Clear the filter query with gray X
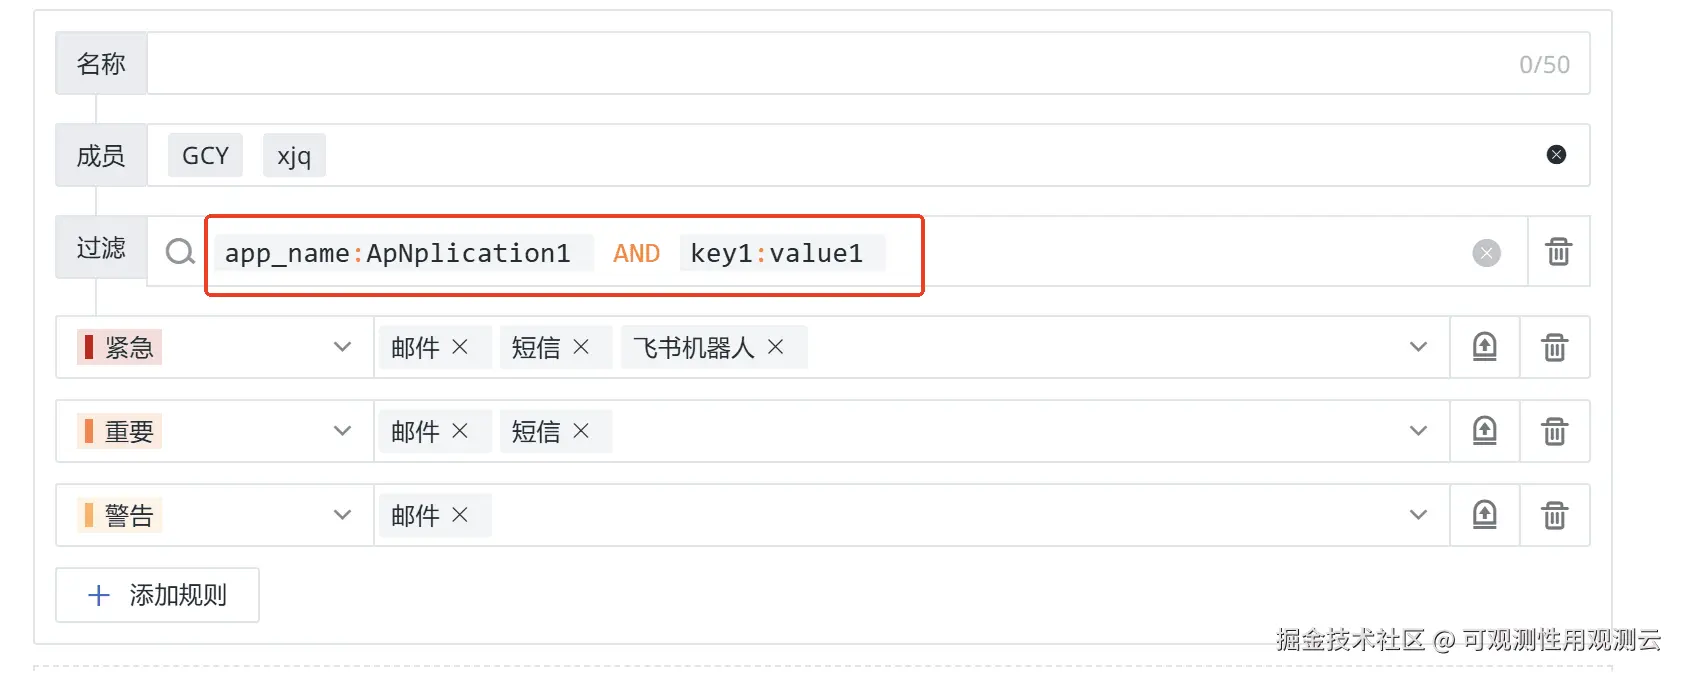 click(1486, 253)
